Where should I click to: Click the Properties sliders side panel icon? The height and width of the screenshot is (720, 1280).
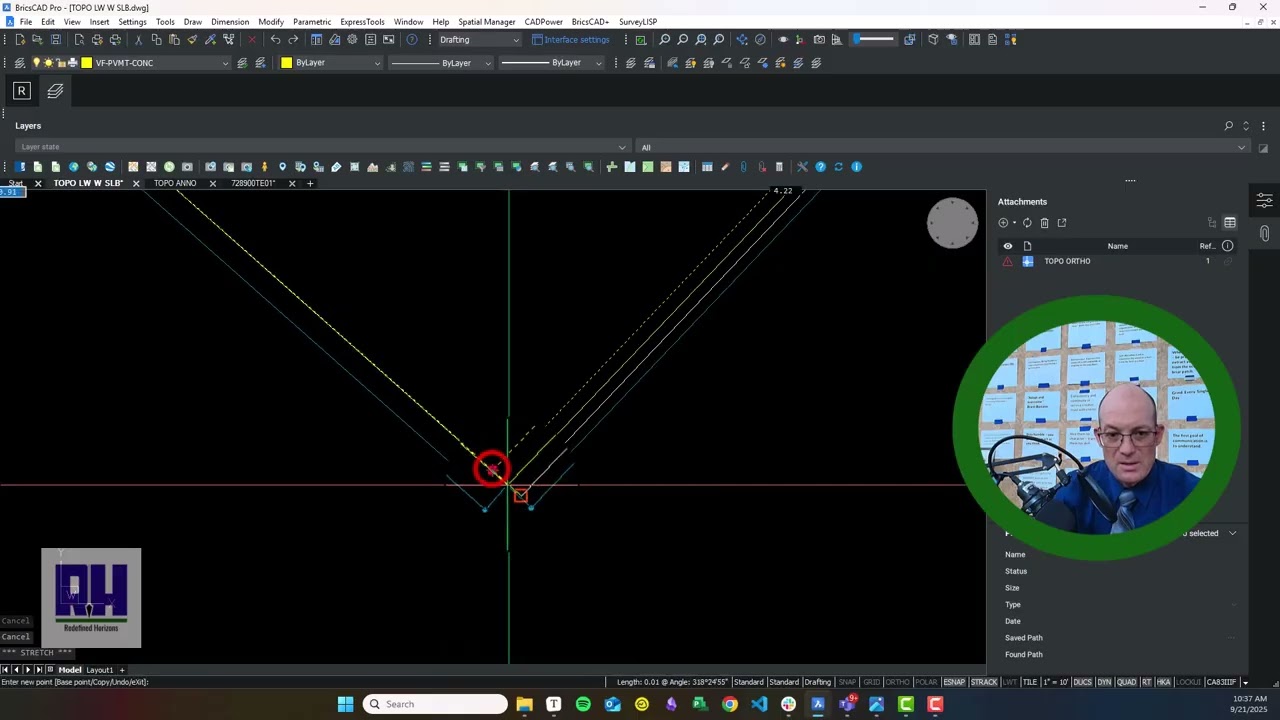[1264, 201]
